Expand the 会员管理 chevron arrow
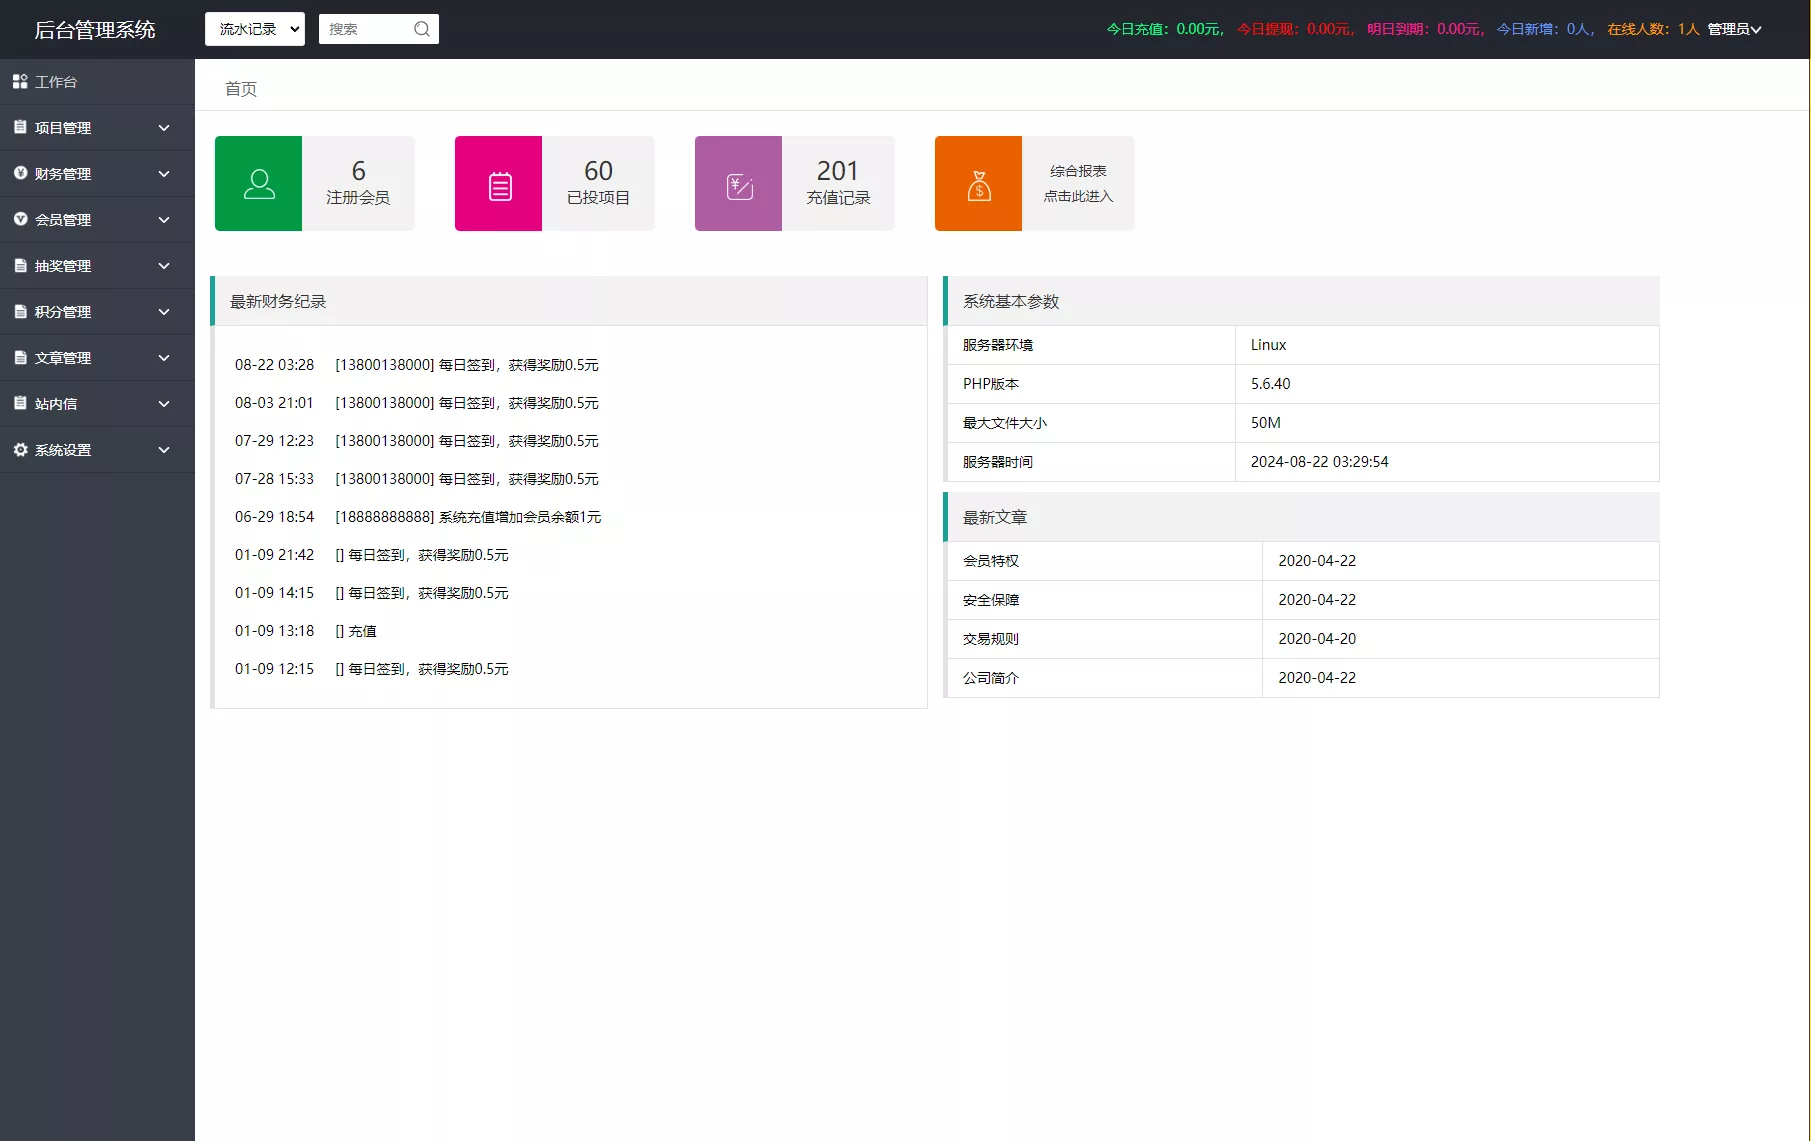Viewport: 1811px width, 1141px height. 164,220
